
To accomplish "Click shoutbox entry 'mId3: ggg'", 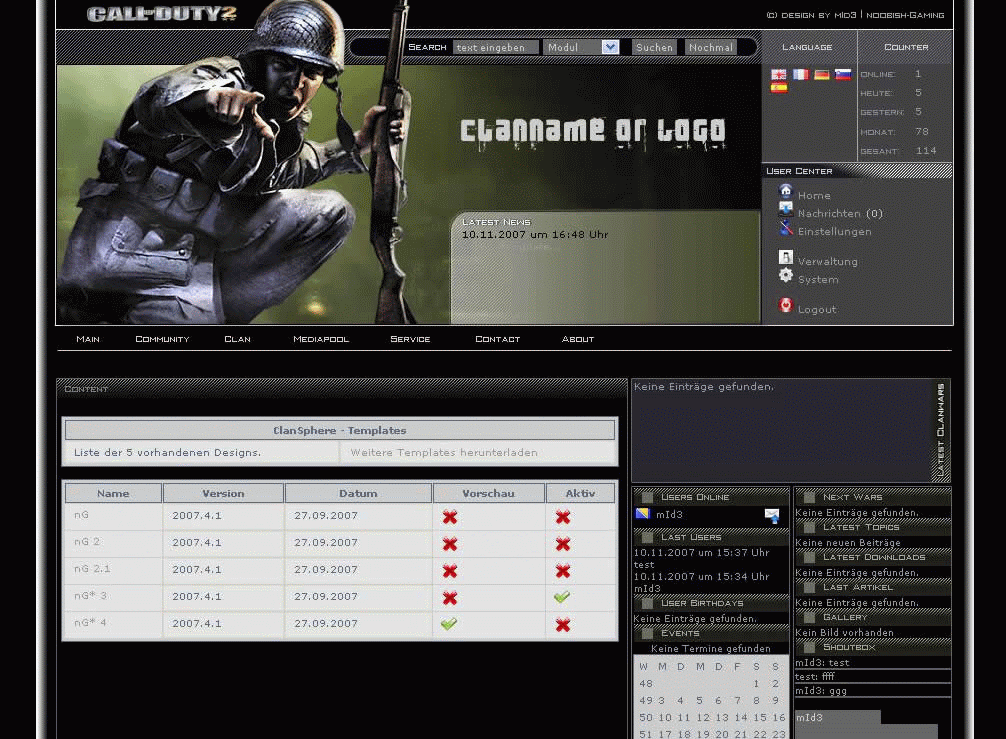I will [x=821, y=691].
